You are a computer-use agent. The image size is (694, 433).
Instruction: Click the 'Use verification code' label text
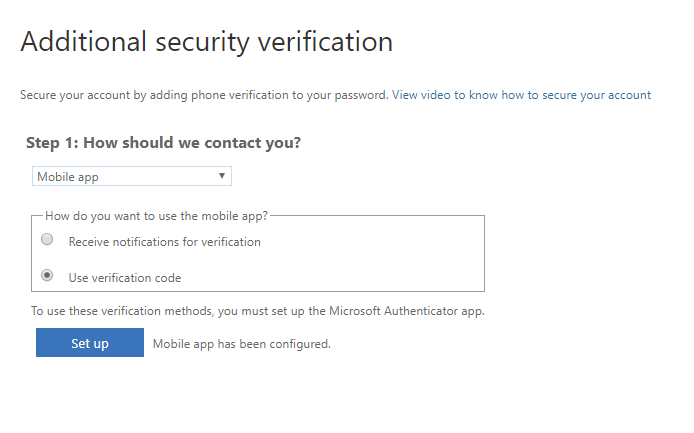click(x=124, y=278)
